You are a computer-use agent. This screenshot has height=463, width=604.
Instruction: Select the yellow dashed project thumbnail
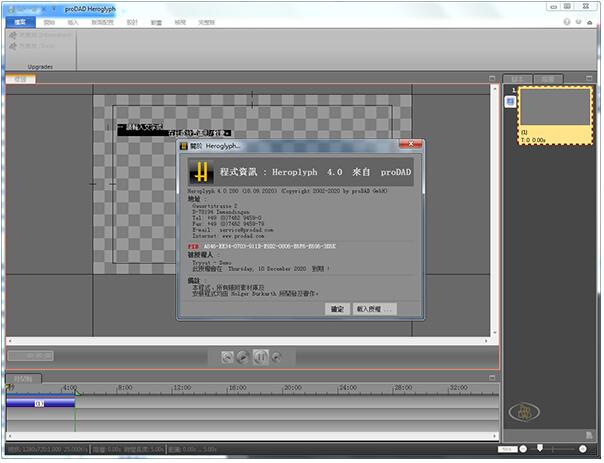tap(555, 116)
